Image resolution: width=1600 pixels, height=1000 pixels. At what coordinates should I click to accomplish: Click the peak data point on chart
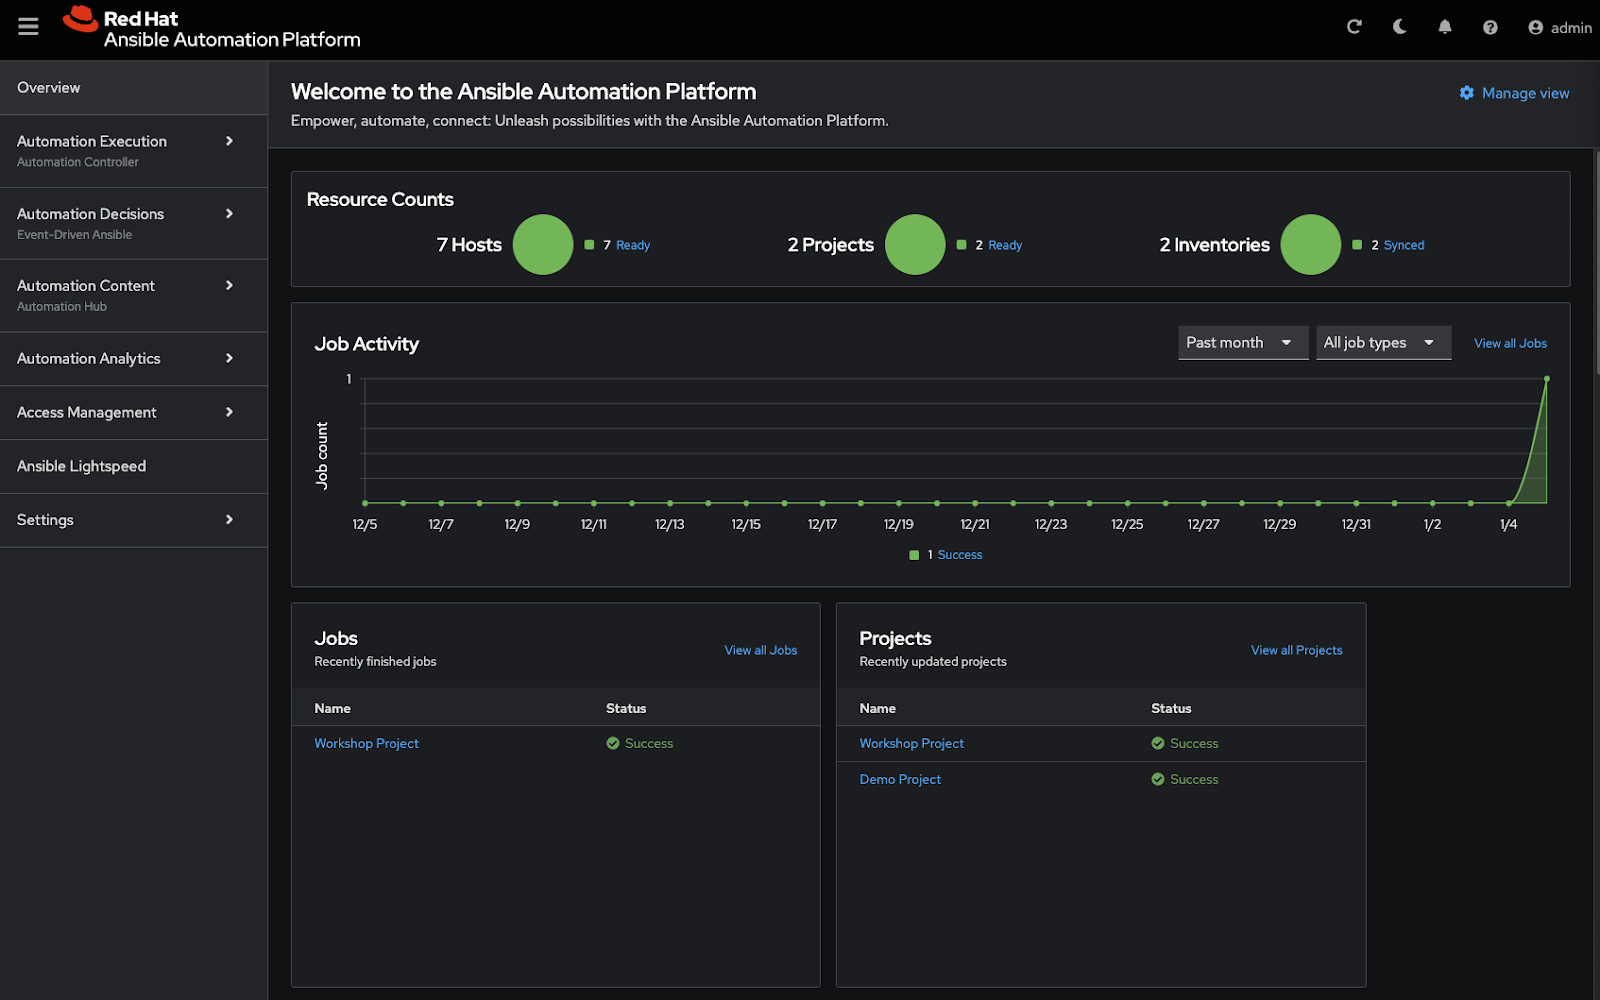point(1547,379)
